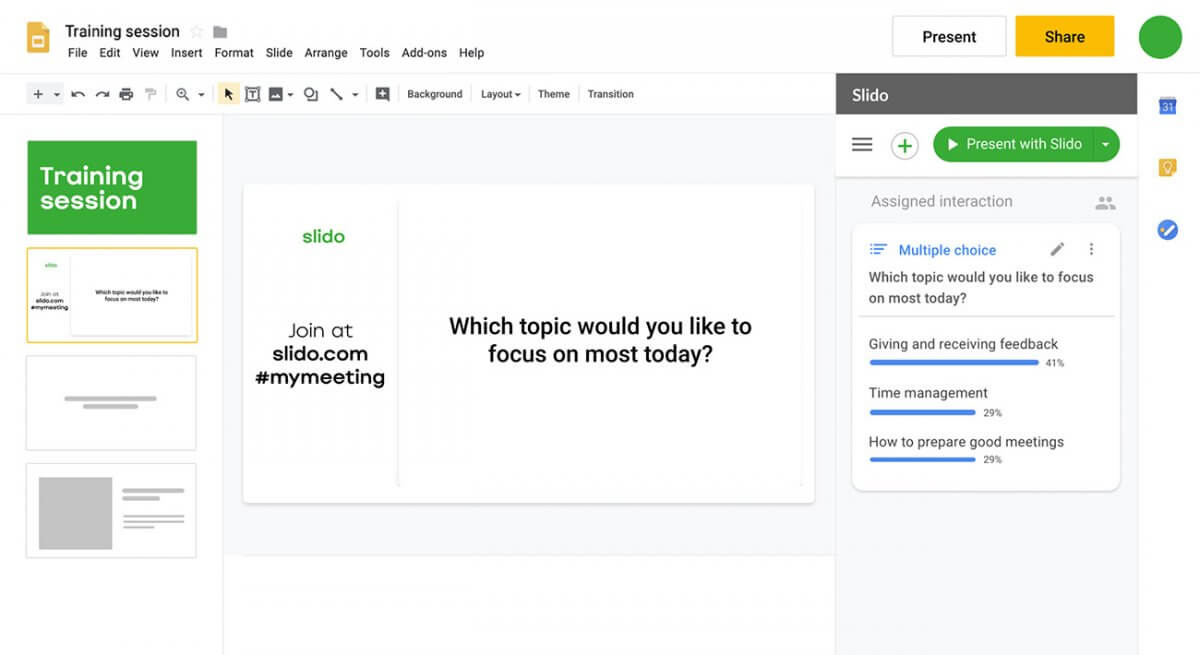Screen dimensions: 1200x655
Task: Open the Present with Slido dropdown arrow
Action: (1105, 144)
